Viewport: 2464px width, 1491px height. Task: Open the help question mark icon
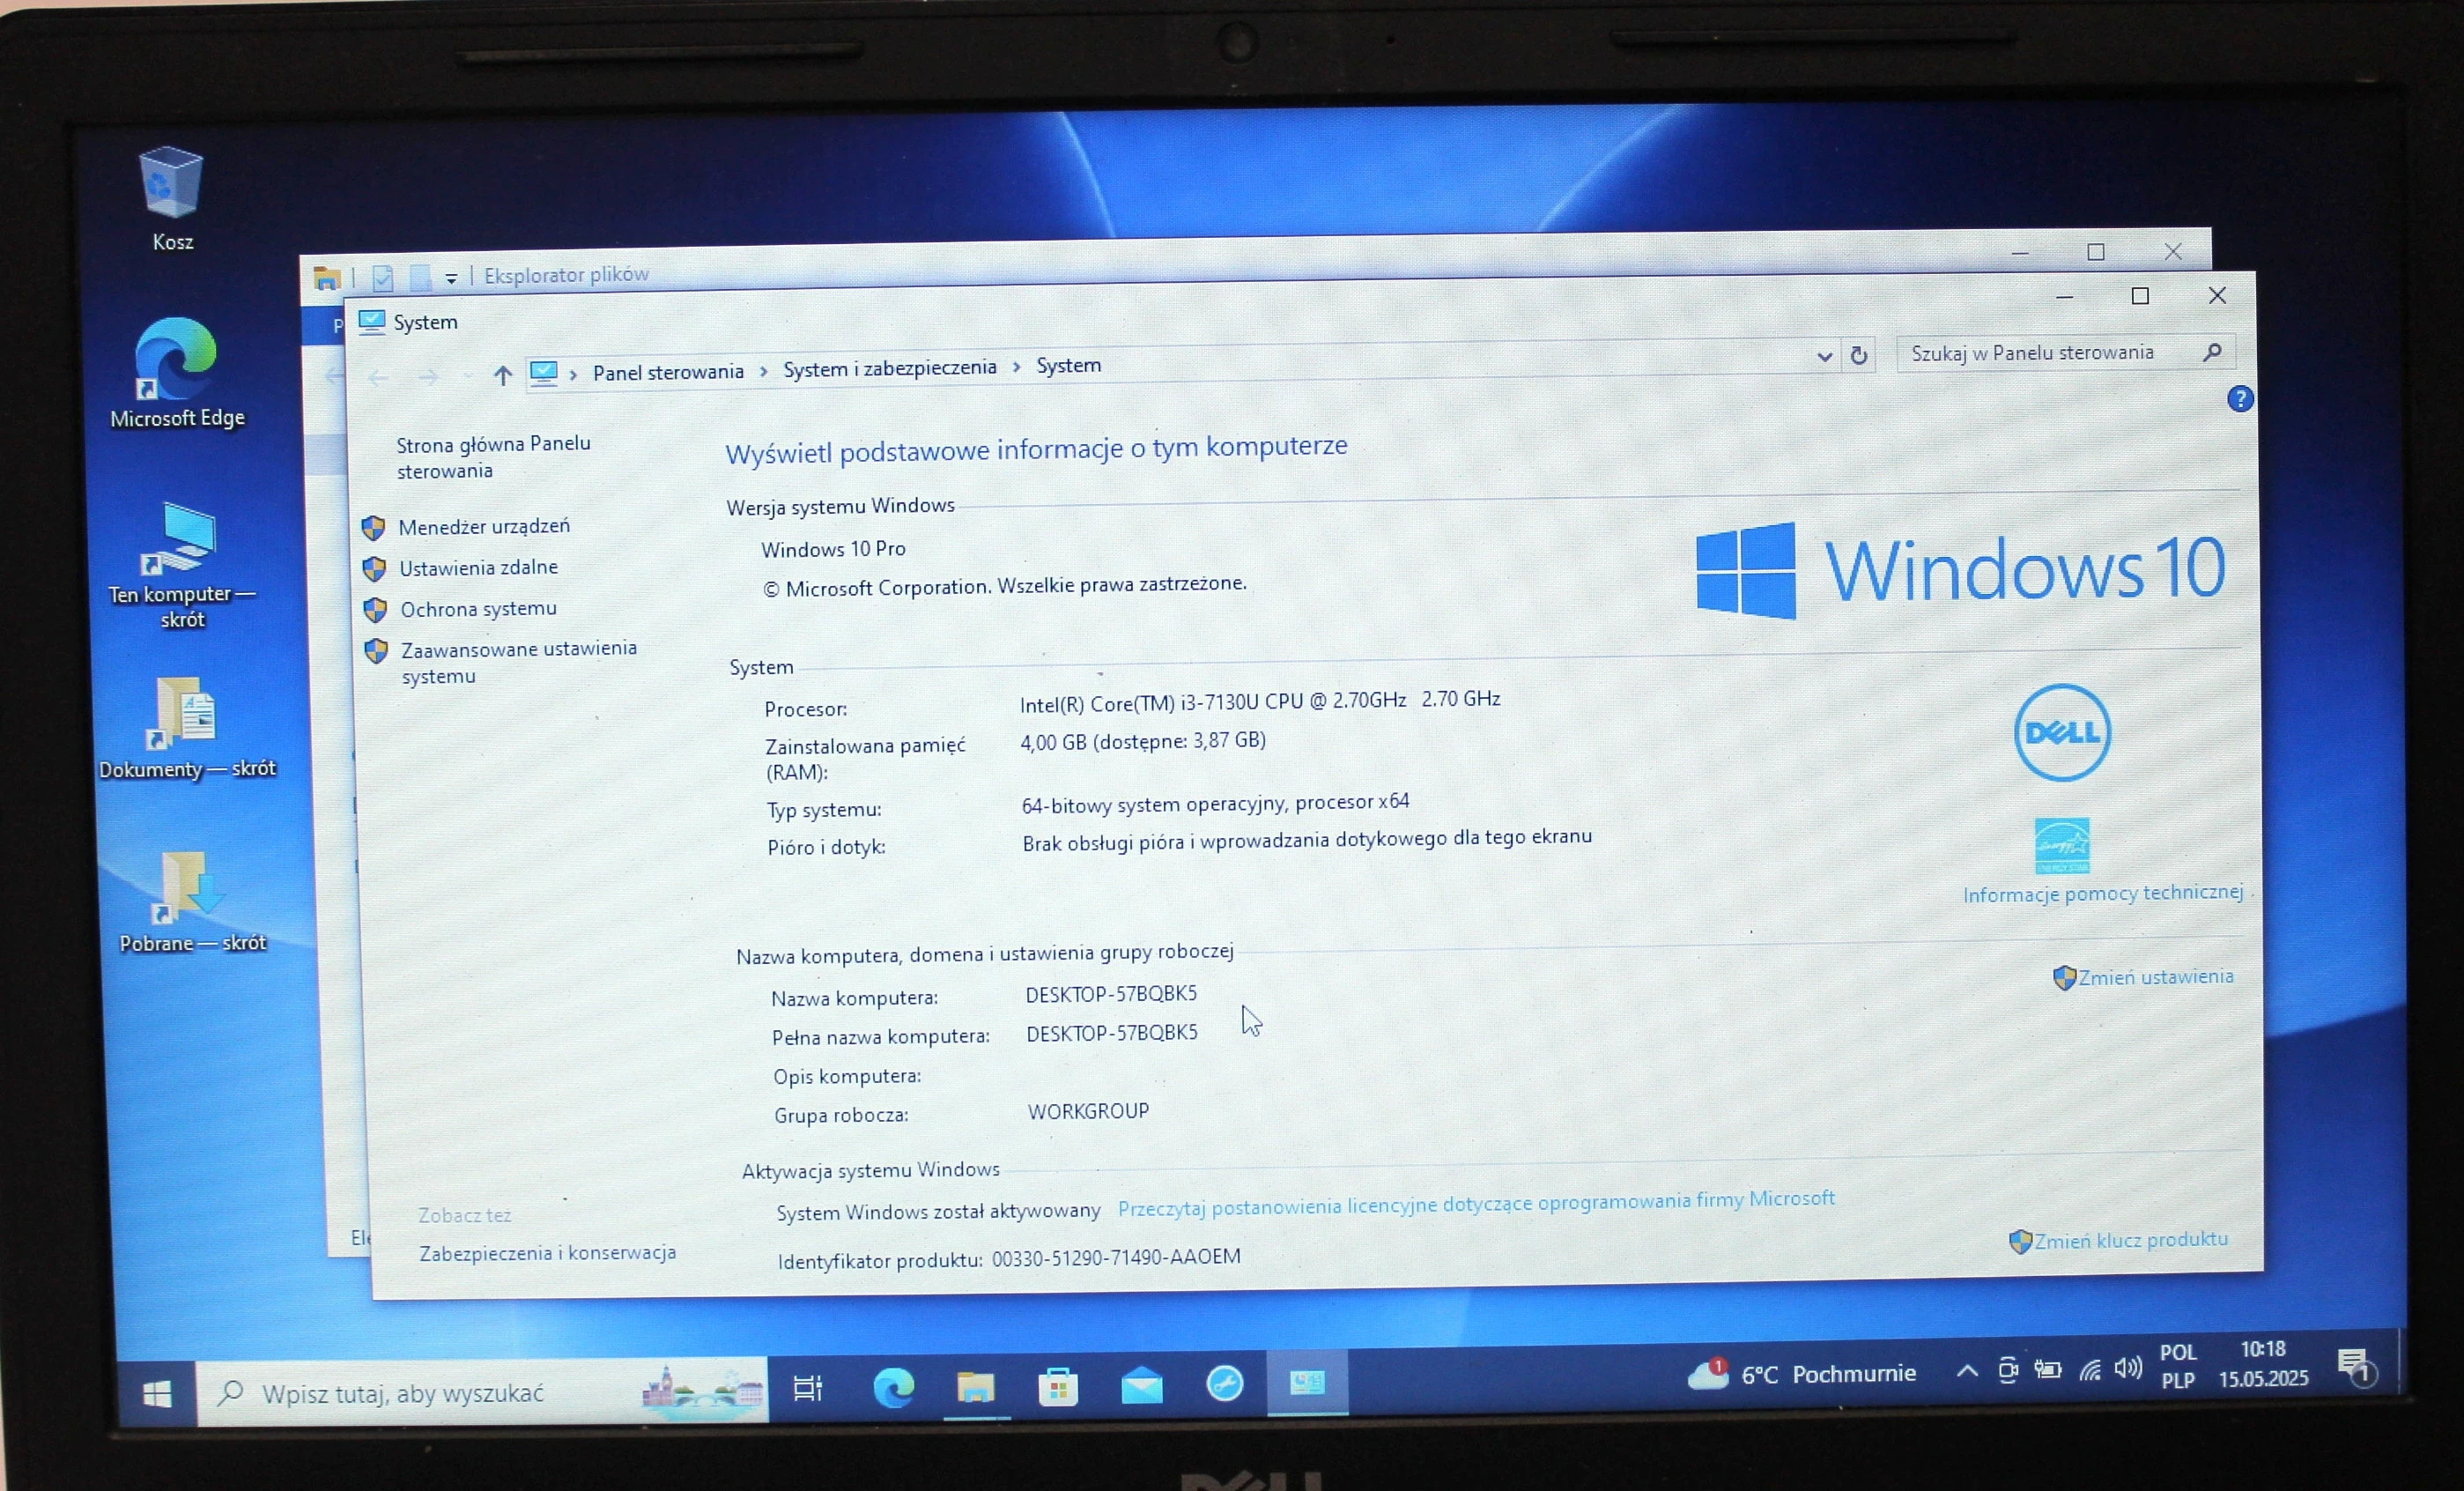point(2240,399)
